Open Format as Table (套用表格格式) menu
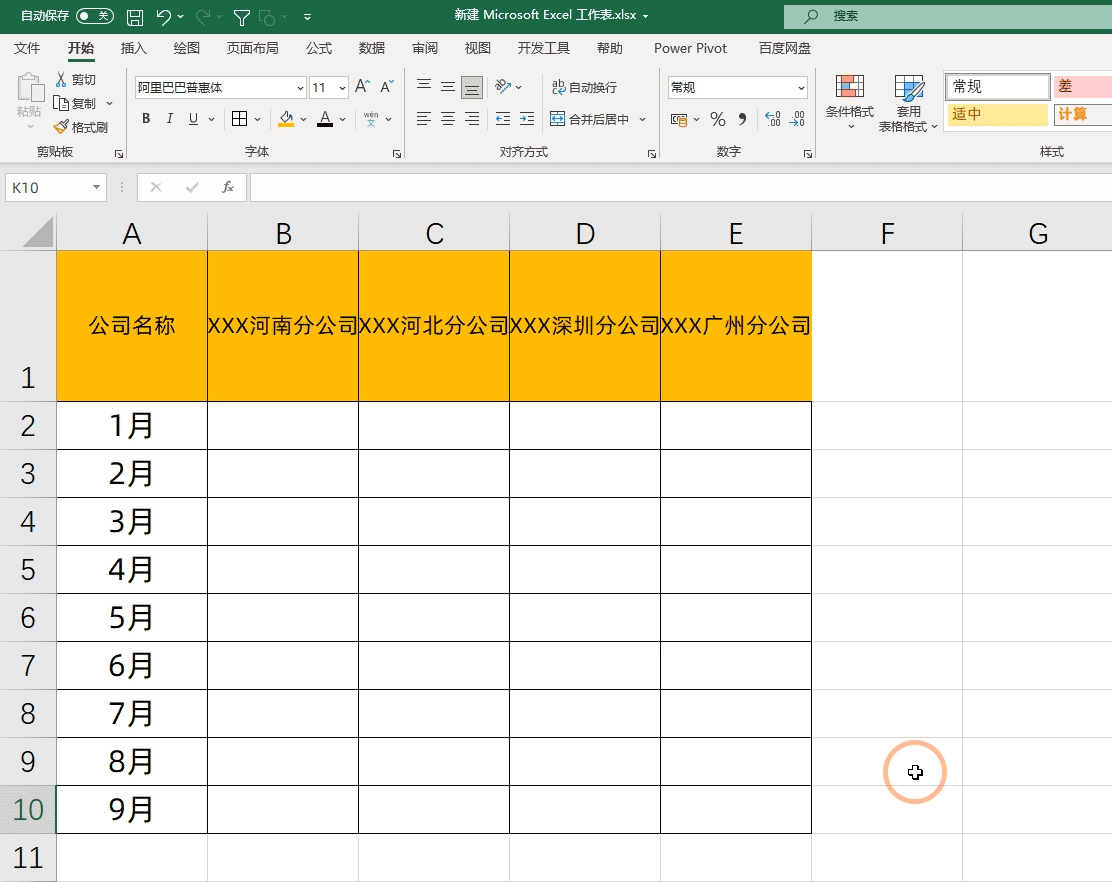Viewport: 1112px width, 882px height. click(x=908, y=103)
